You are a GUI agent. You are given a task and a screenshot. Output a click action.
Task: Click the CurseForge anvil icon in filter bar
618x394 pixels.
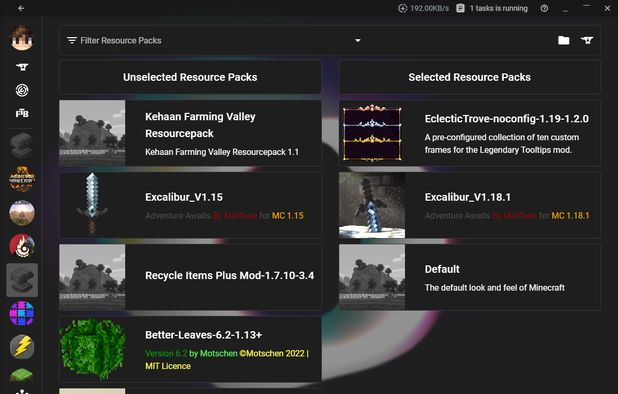click(587, 40)
